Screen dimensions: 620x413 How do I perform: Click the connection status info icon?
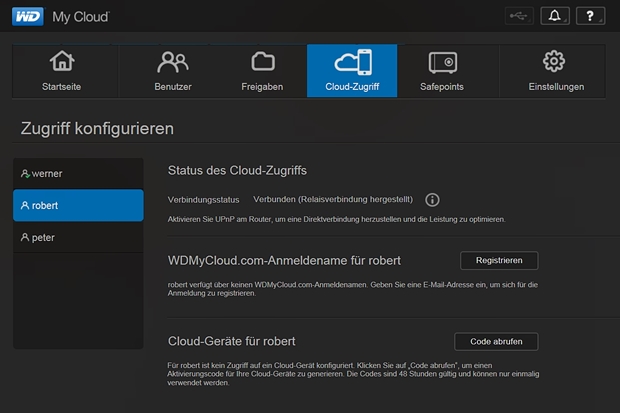[x=432, y=200]
